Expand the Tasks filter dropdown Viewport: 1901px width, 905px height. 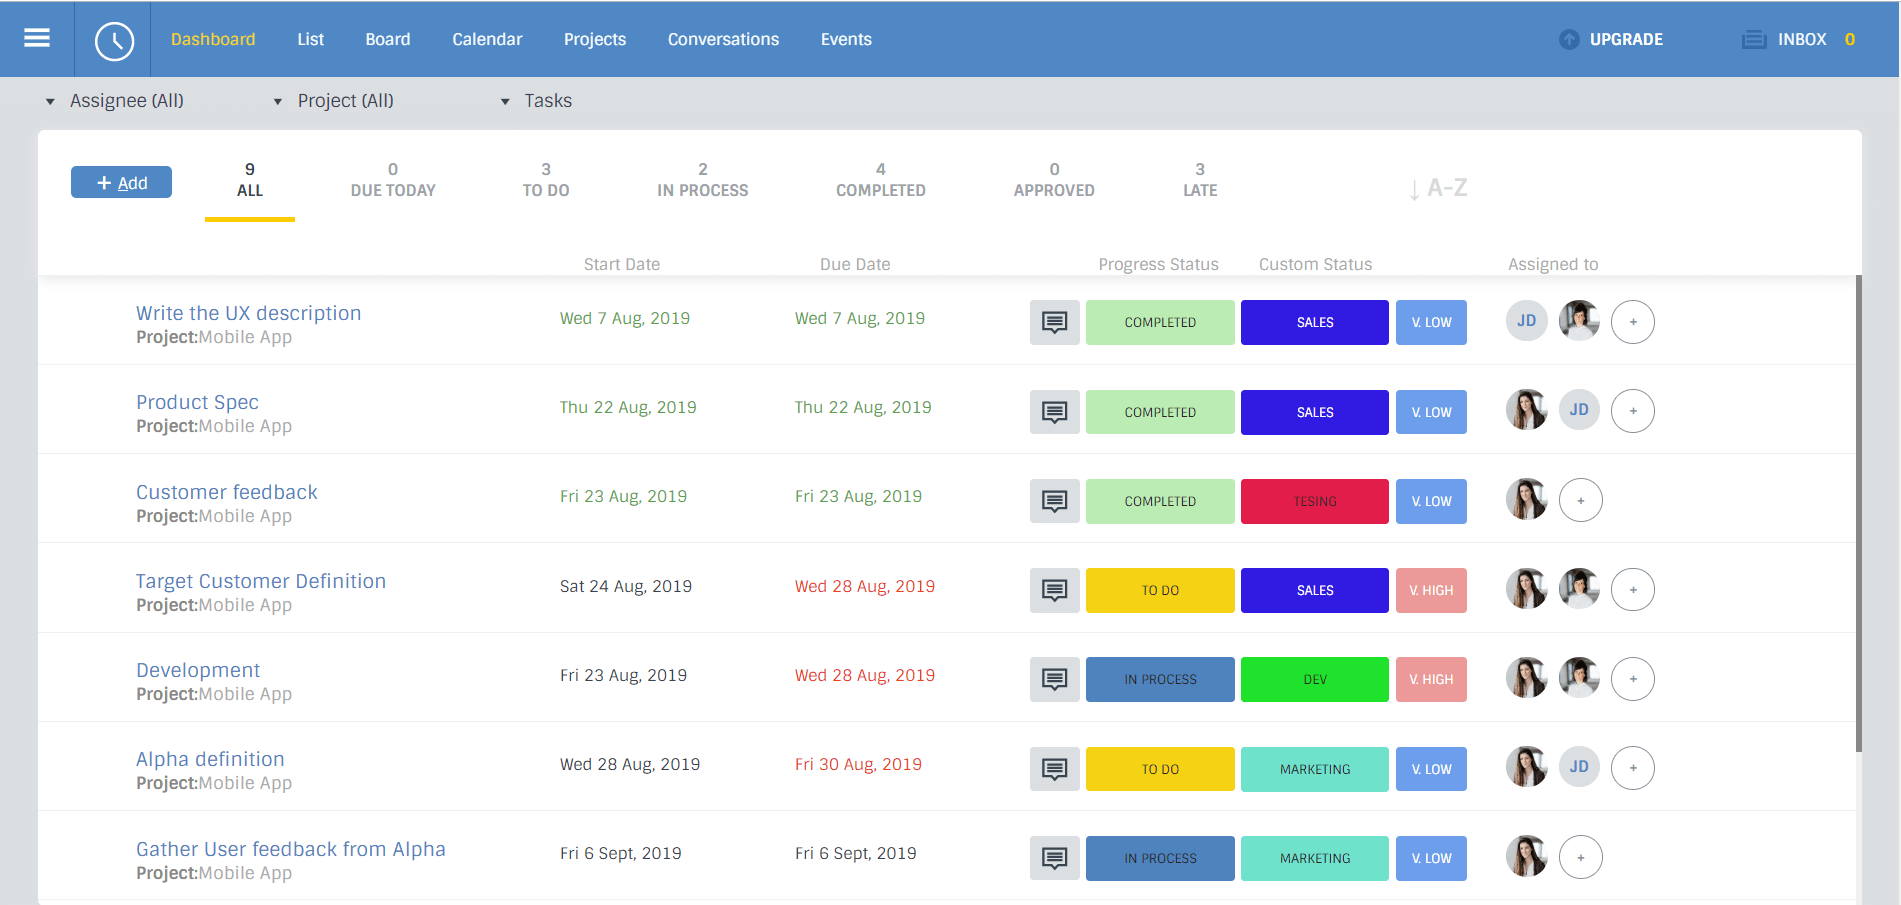point(537,101)
